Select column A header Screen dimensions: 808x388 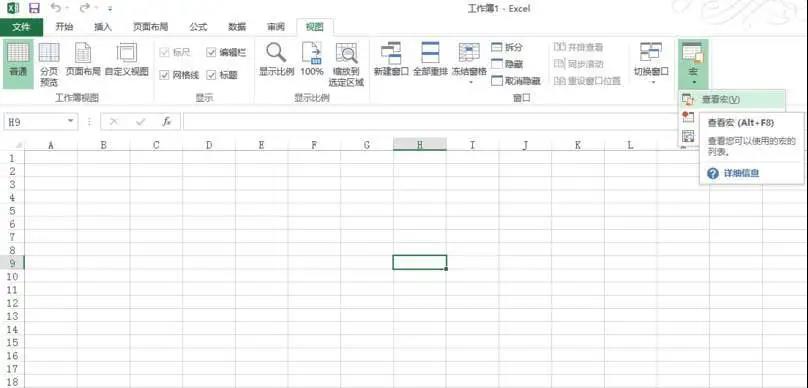(x=50, y=145)
